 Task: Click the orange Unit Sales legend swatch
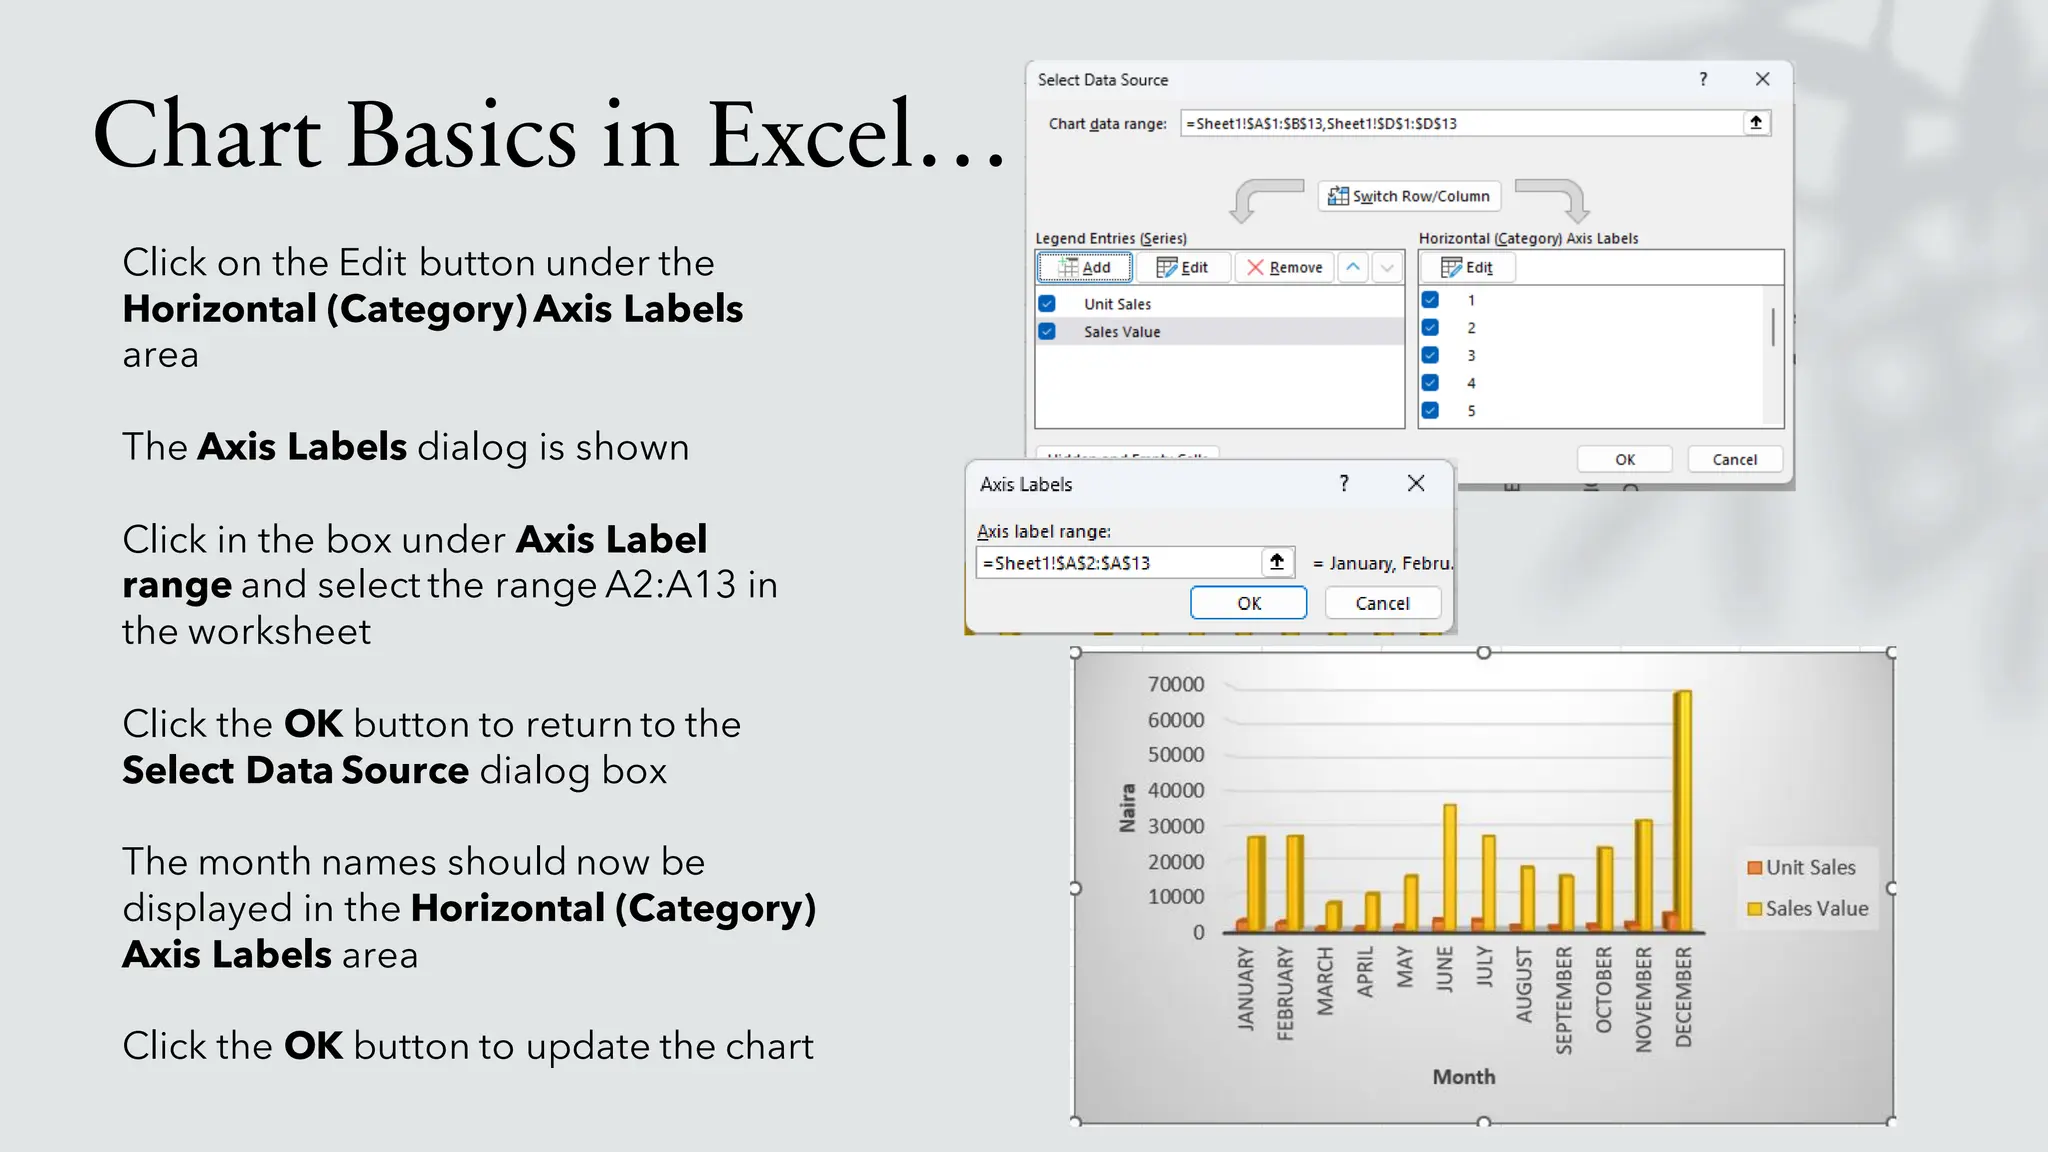tap(1754, 868)
